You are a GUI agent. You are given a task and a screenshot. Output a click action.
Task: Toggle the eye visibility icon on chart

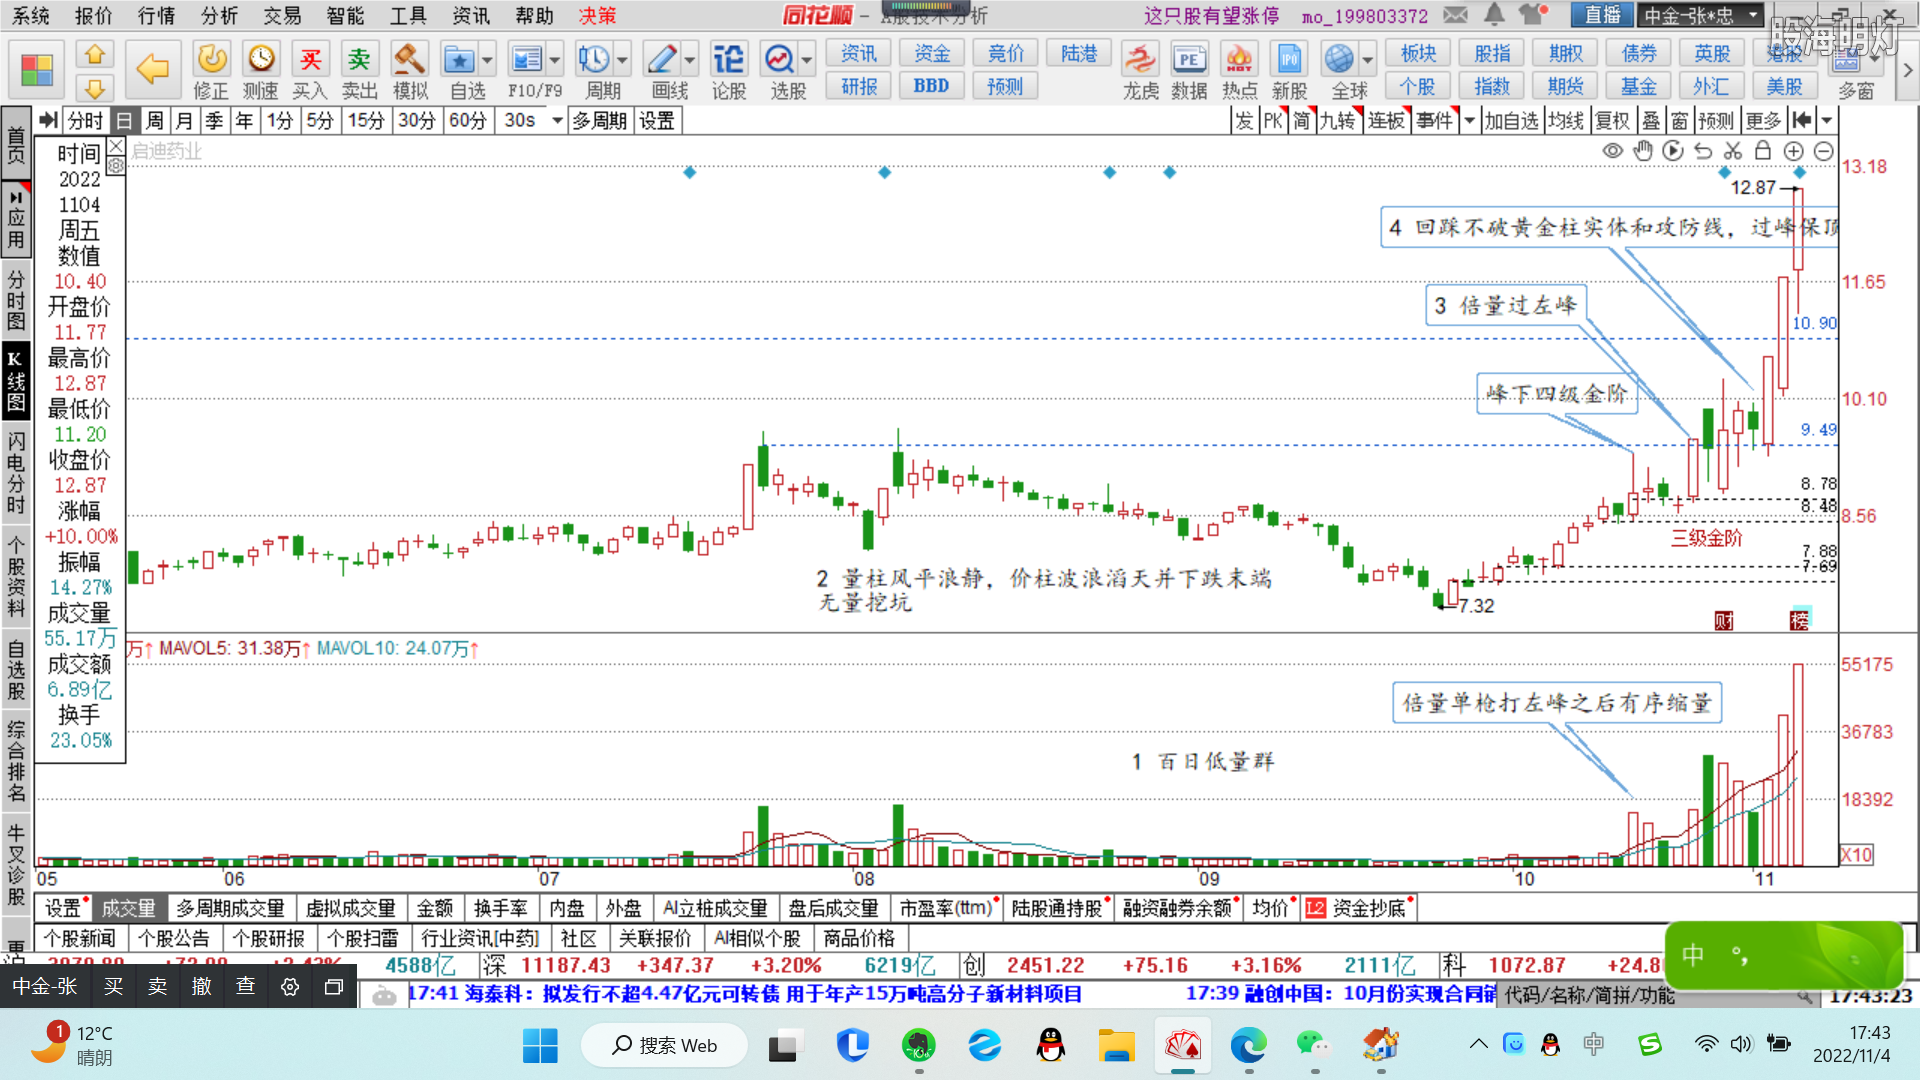point(1612,151)
